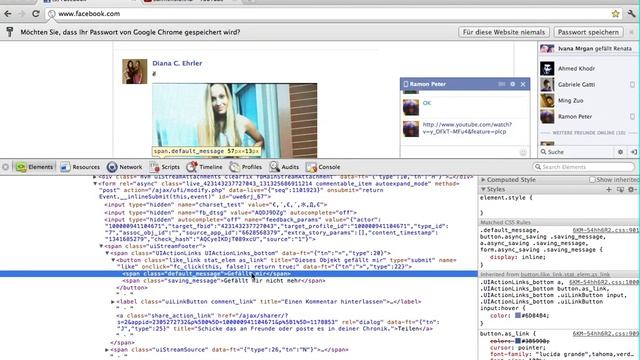The image size is (640, 360).
Task: Click the struck-through color swatch in button.as_link
Action: tap(518, 341)
